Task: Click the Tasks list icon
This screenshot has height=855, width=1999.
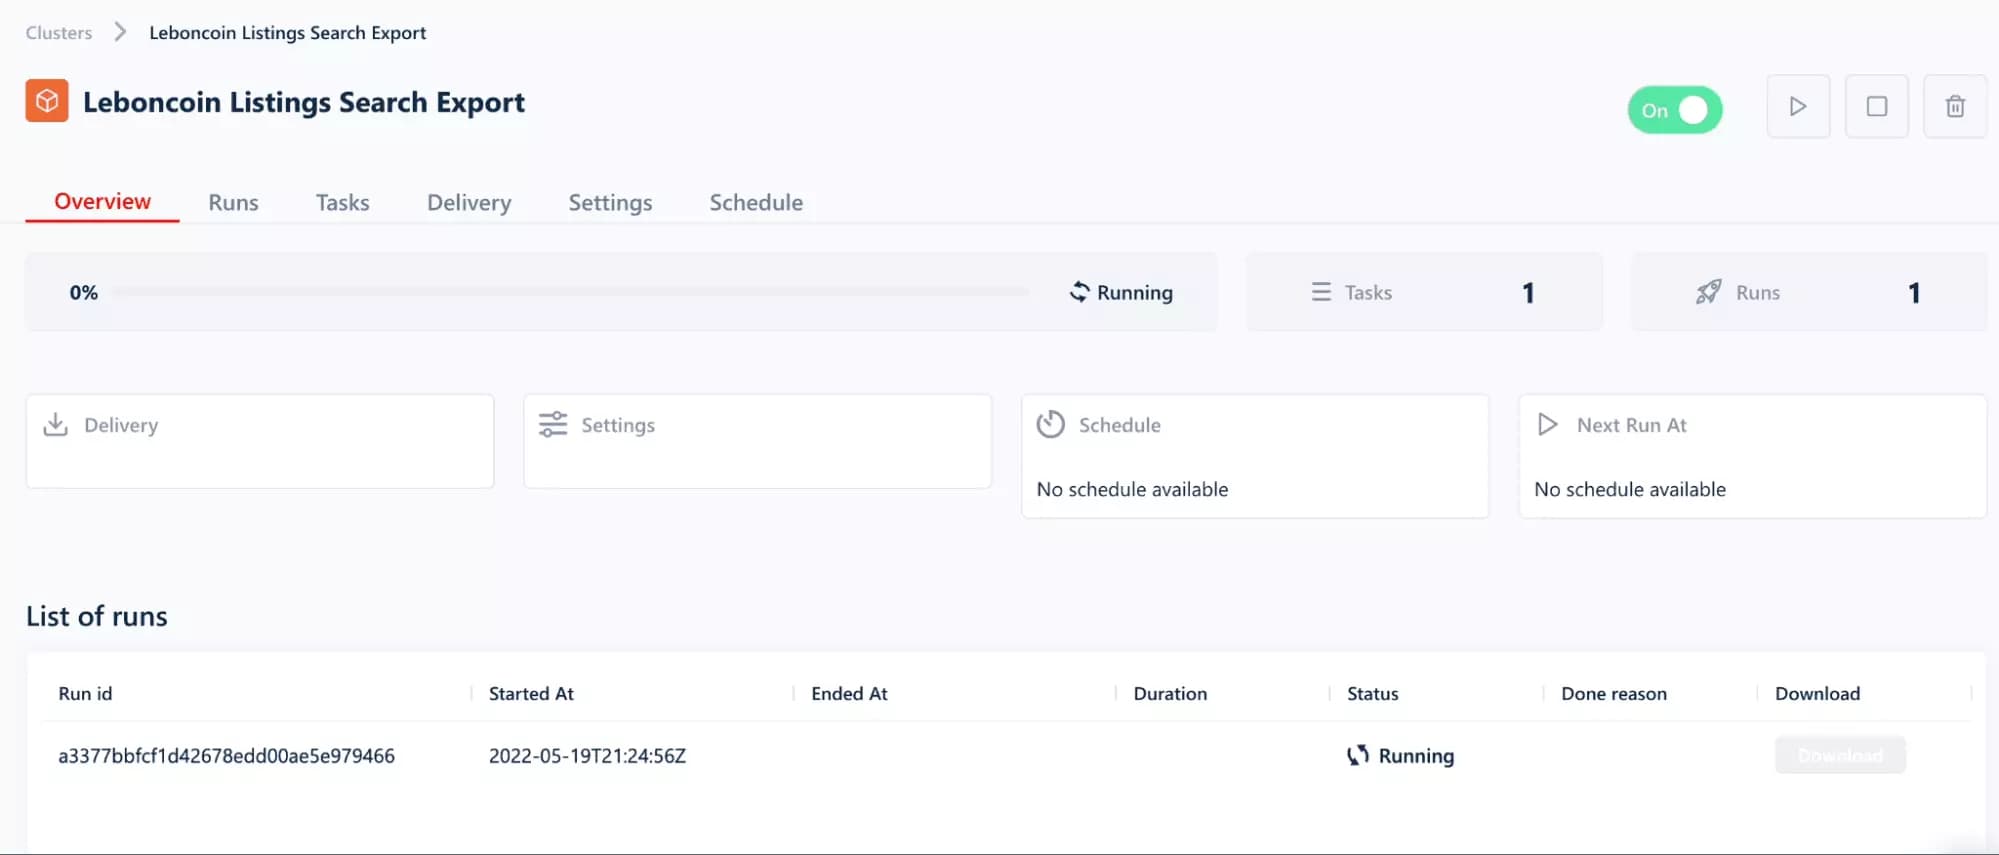Action: point(1321,292)
